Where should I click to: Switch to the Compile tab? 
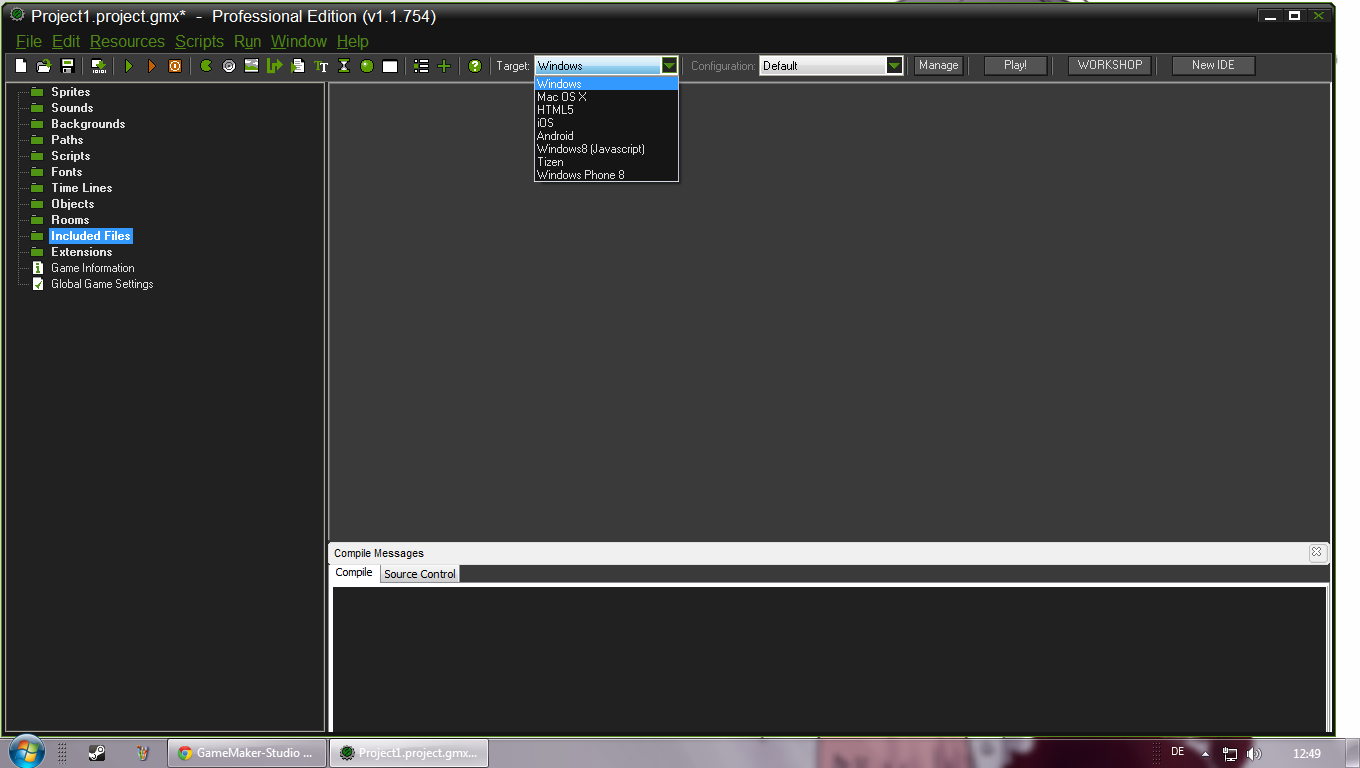point(354,573)
